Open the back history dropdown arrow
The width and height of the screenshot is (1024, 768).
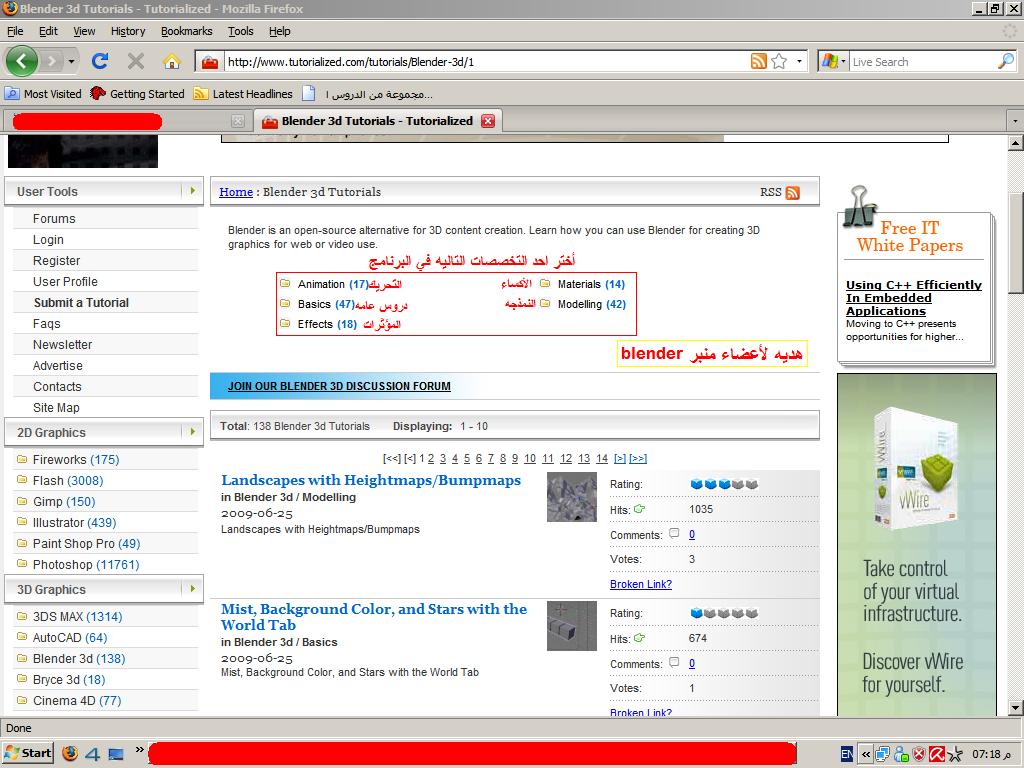pyautogui.click(x=71, y=61)
